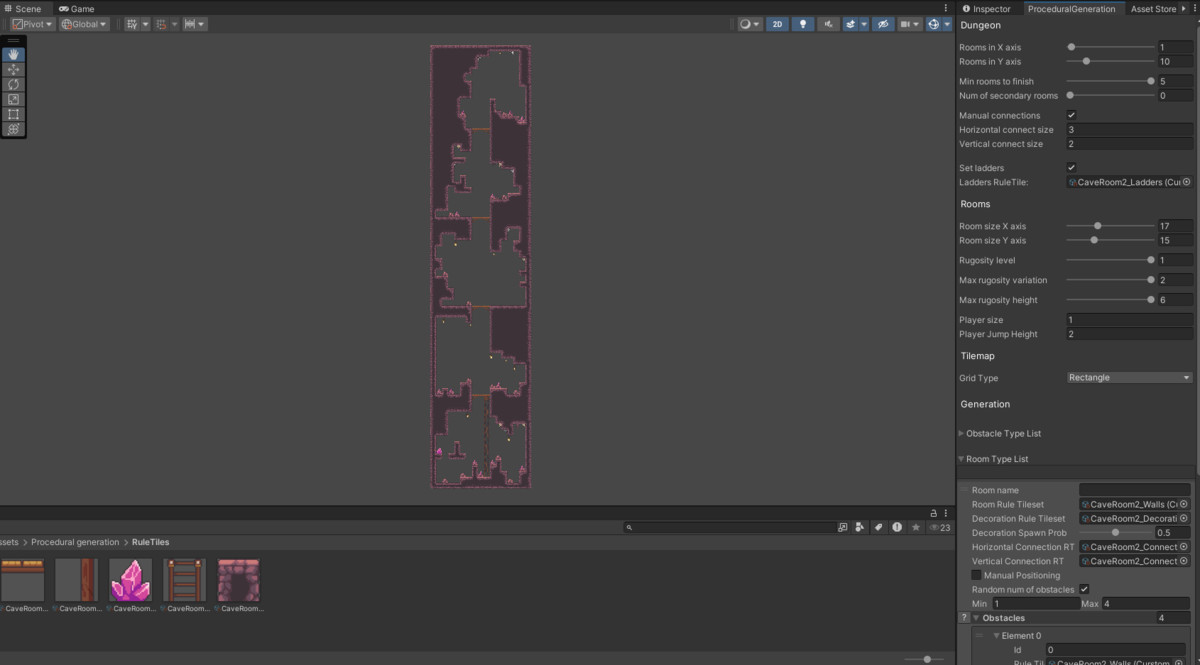Select the Hand (View) tool
This screenshot has height=665, width=1200.
click(x=13, y=54)
